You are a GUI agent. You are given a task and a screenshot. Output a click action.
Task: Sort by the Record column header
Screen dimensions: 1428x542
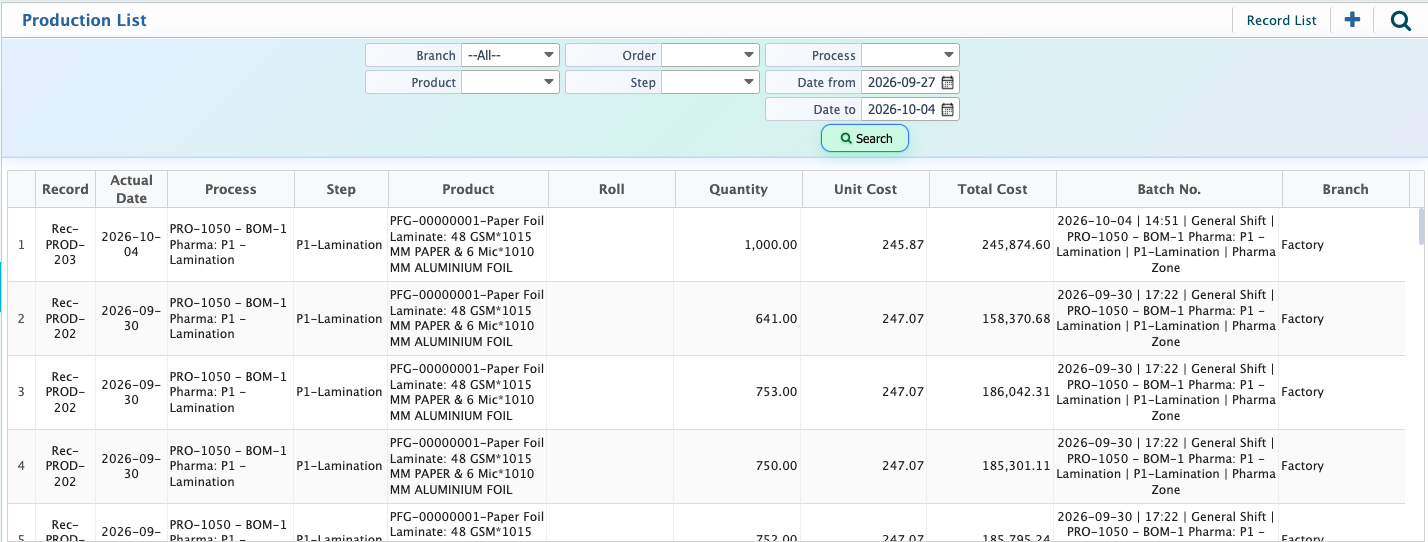coord(65,189)
